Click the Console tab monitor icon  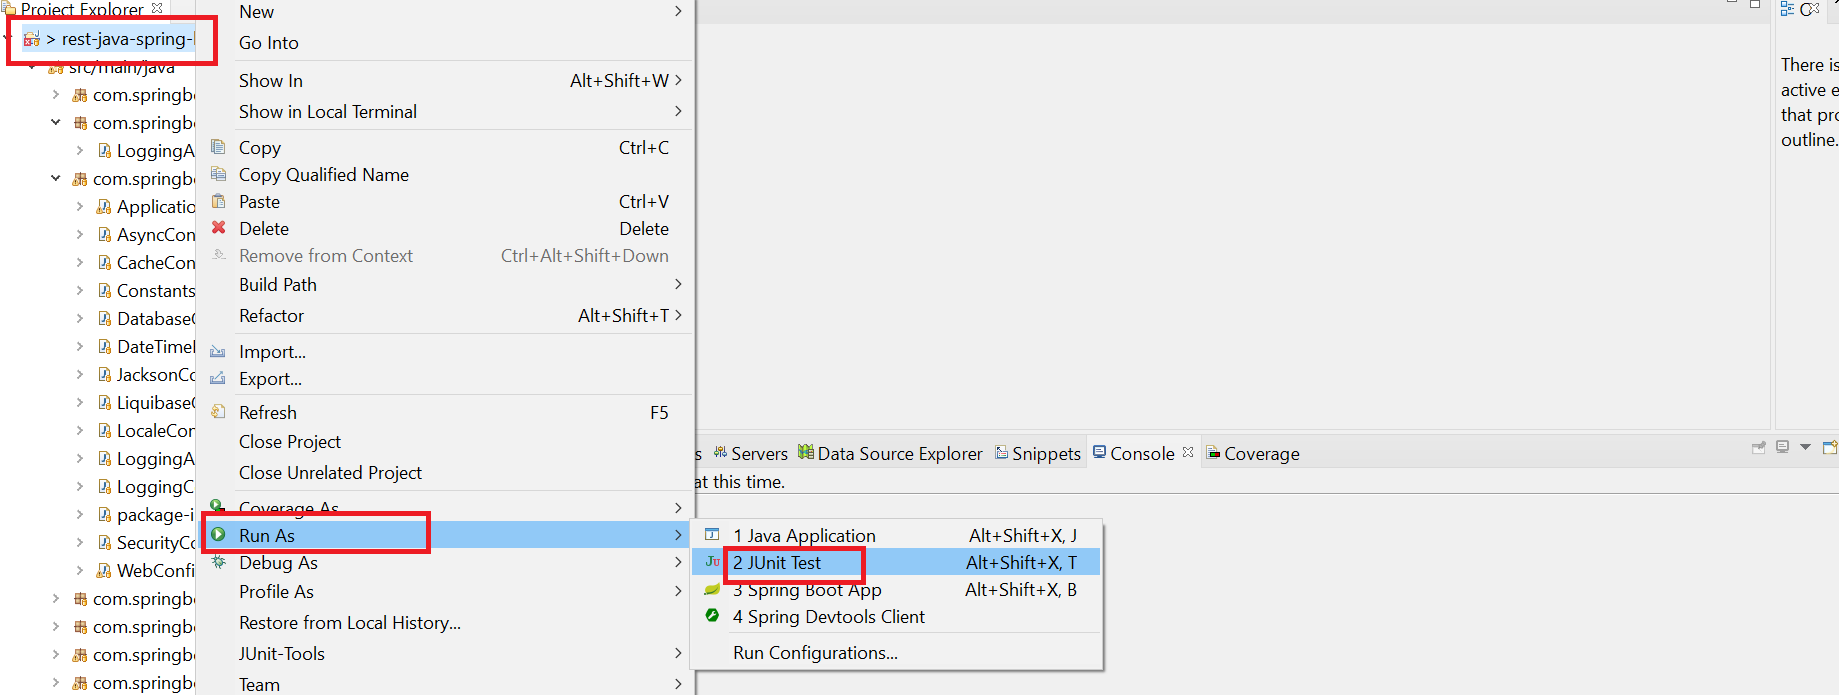point(1099,453)
